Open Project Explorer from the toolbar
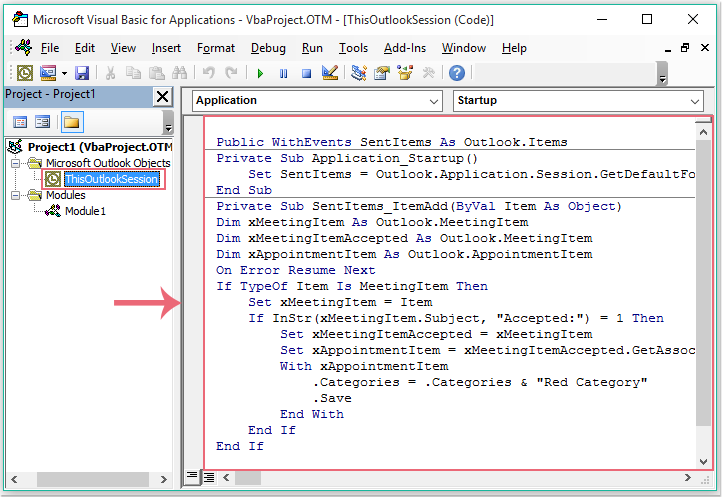 point(359,73)
